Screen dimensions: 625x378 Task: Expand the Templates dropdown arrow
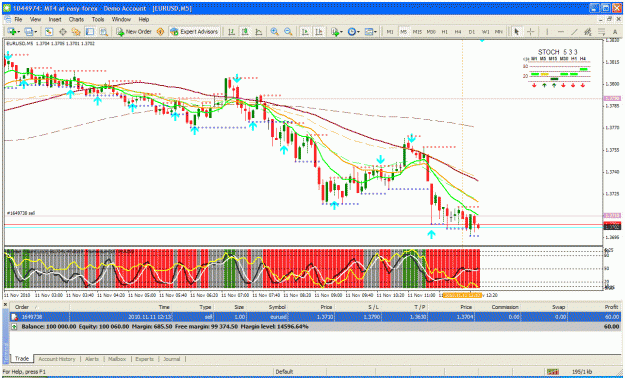coord(375,32)
